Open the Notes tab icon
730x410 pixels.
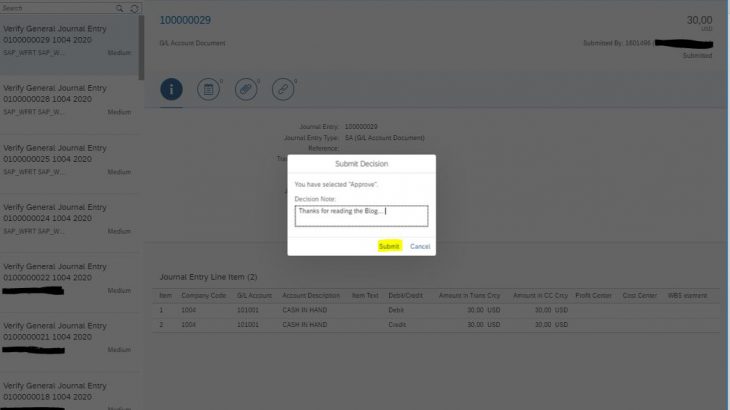[208, 89]
